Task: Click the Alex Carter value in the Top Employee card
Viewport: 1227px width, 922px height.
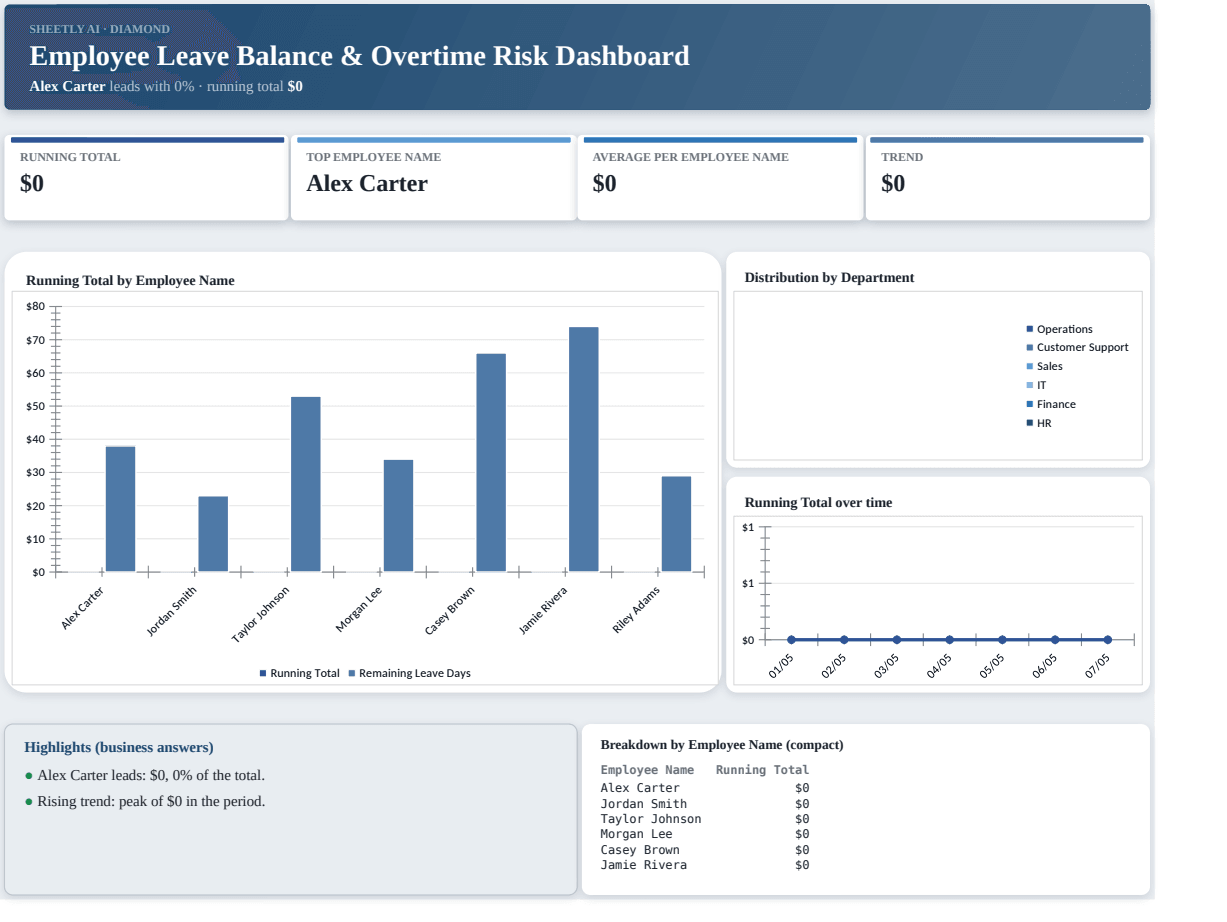Action: coord(367,183)
